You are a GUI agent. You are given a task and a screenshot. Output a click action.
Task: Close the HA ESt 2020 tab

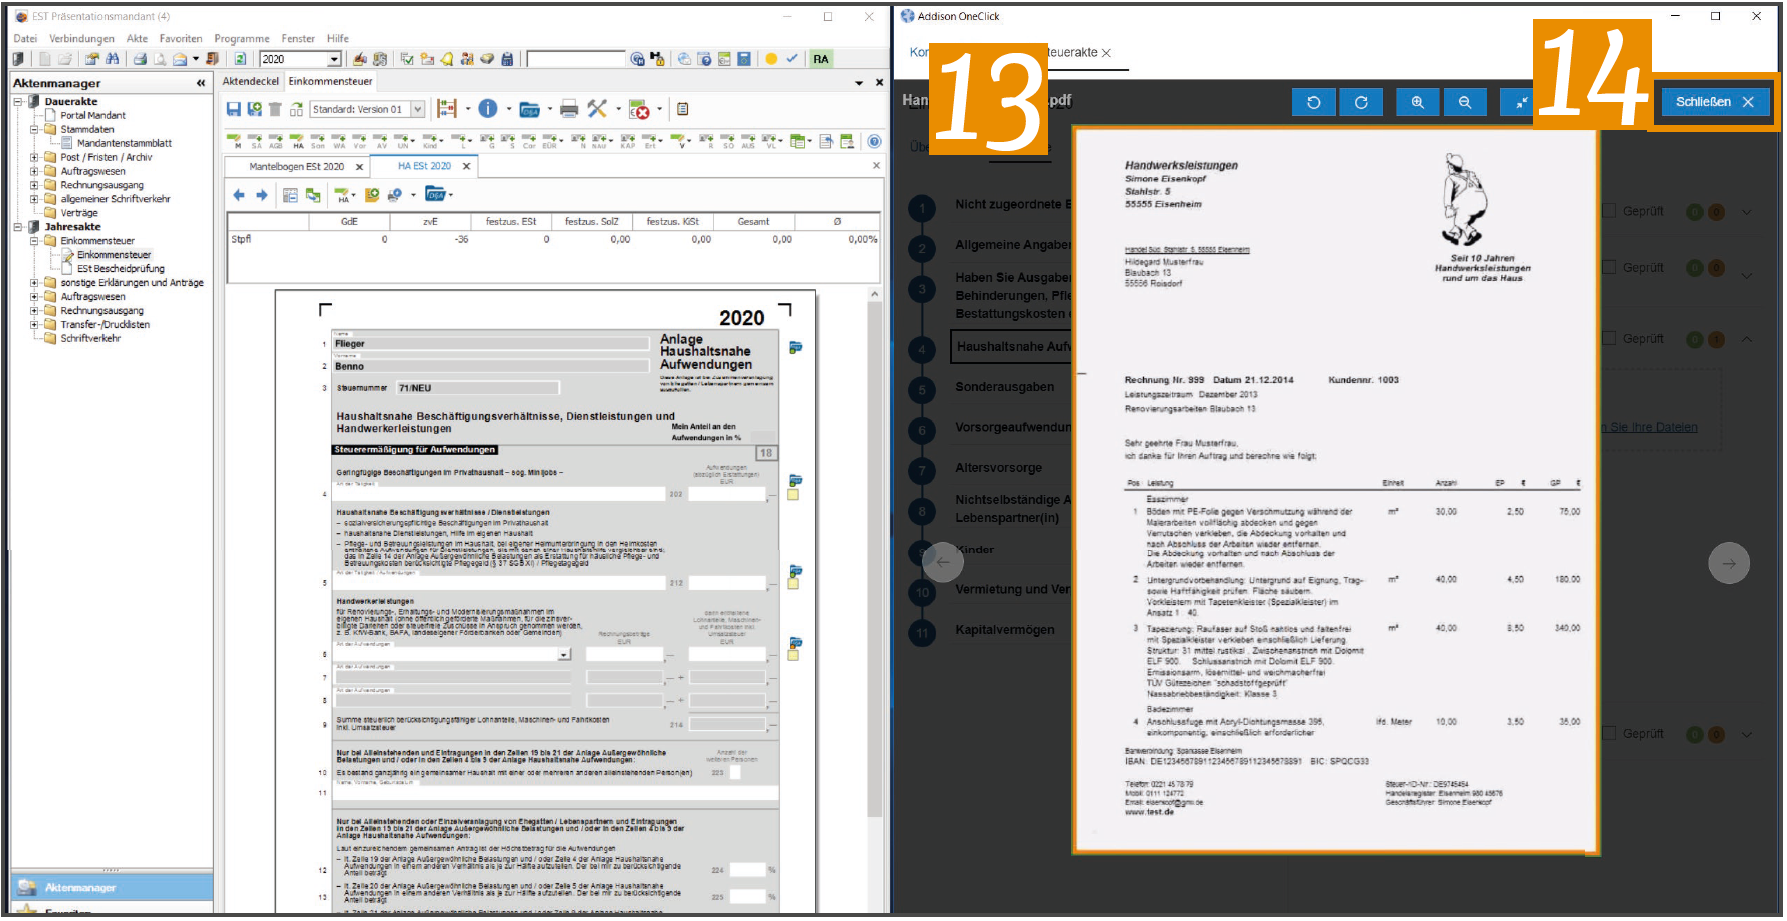click(466, 166)
